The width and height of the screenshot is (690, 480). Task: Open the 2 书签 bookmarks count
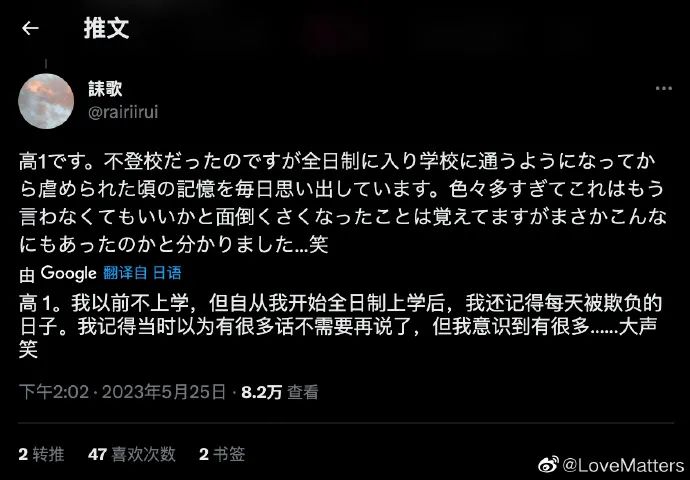[x=222, y=454]
